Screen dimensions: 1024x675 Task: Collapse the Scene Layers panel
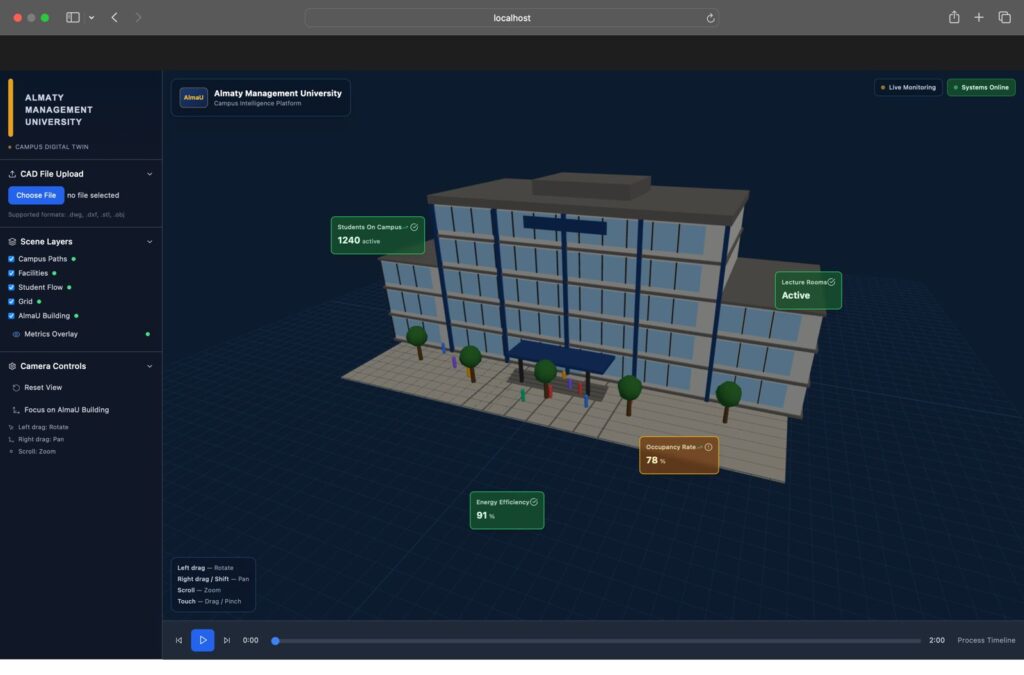coord(150,242)
